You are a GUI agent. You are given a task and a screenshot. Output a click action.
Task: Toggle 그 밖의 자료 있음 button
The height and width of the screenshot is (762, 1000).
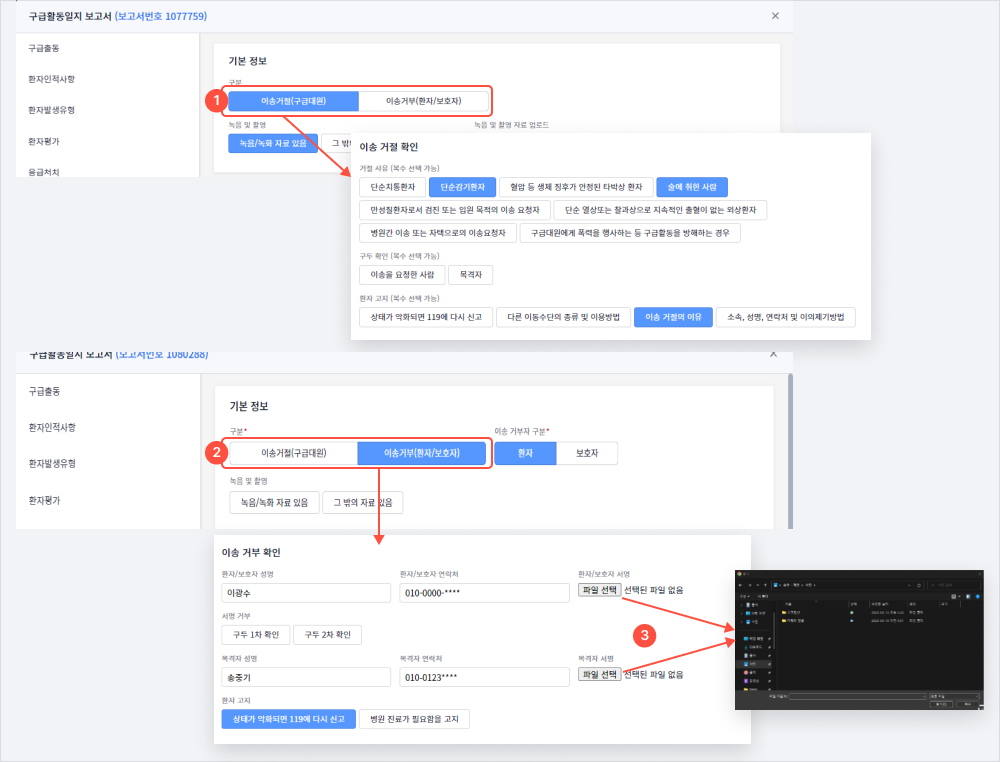point(362,502)
